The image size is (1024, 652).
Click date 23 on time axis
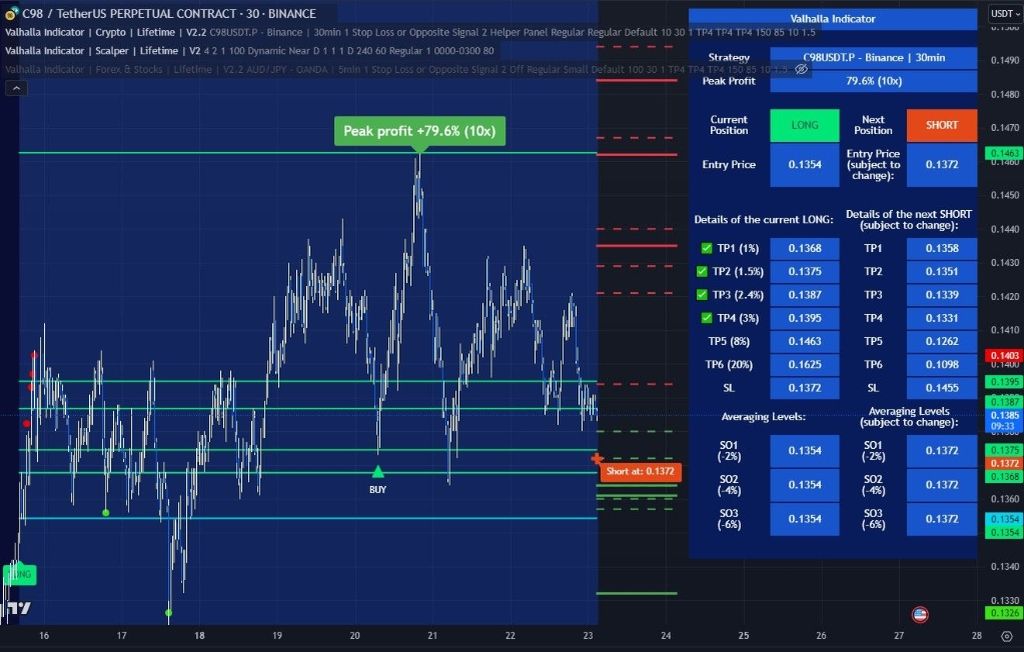coord(588,635)
